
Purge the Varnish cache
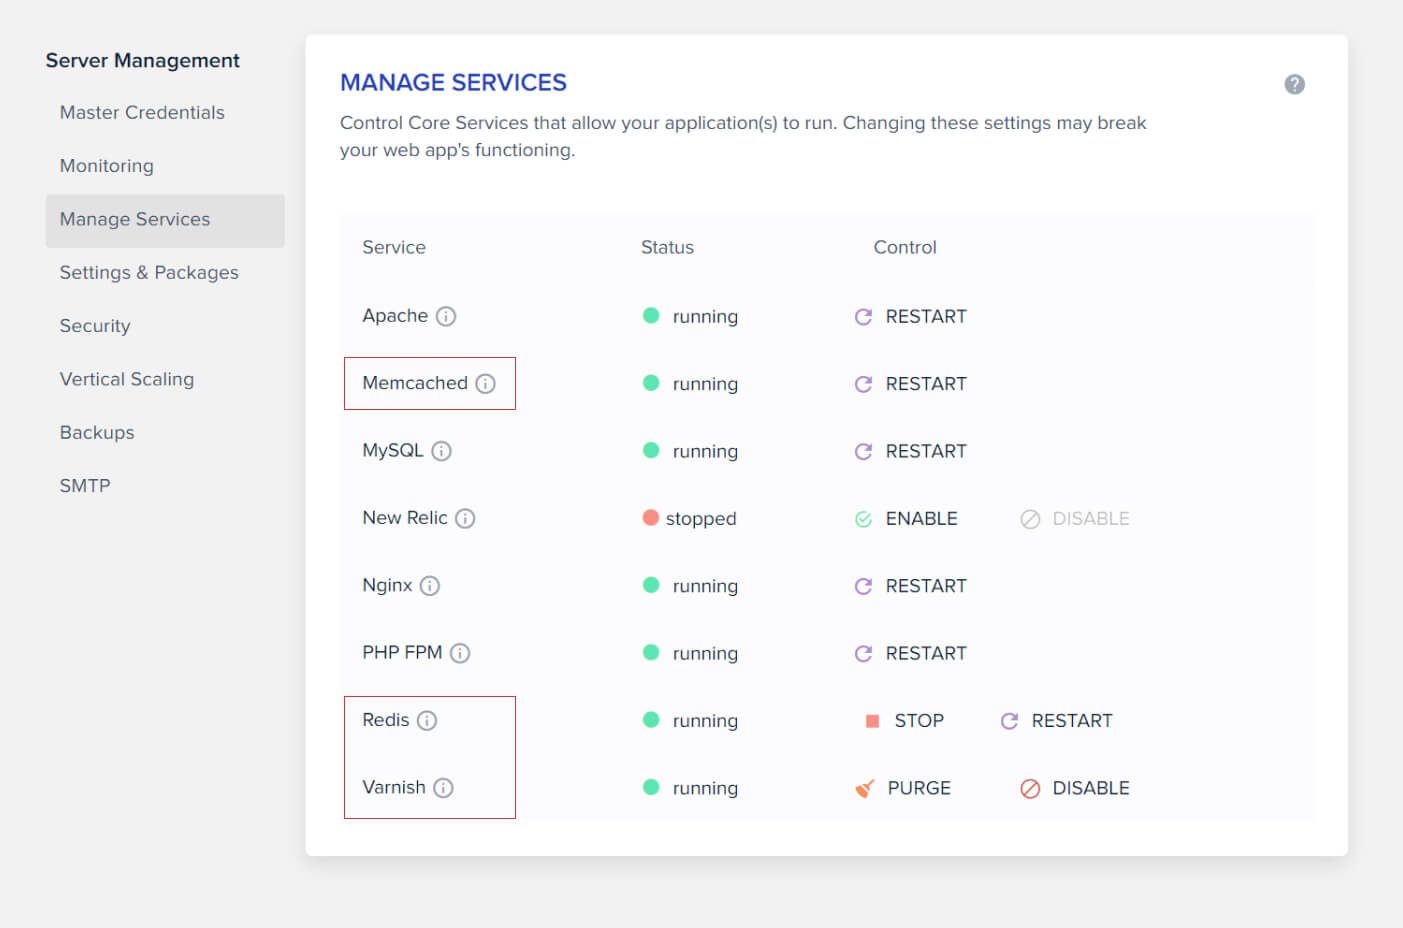(x=903, y=788)
